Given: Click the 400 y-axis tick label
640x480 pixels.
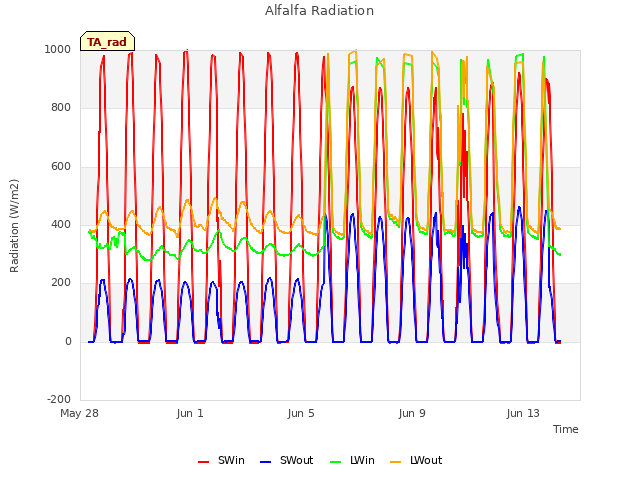Looking at the screenshot, I should point(61,224).
